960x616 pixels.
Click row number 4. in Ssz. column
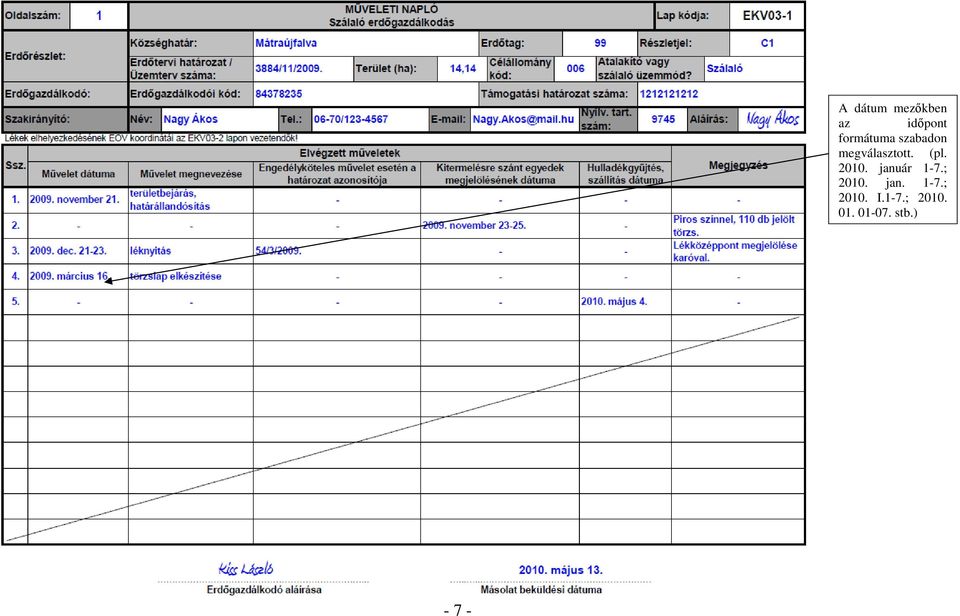tap(15, 276)
